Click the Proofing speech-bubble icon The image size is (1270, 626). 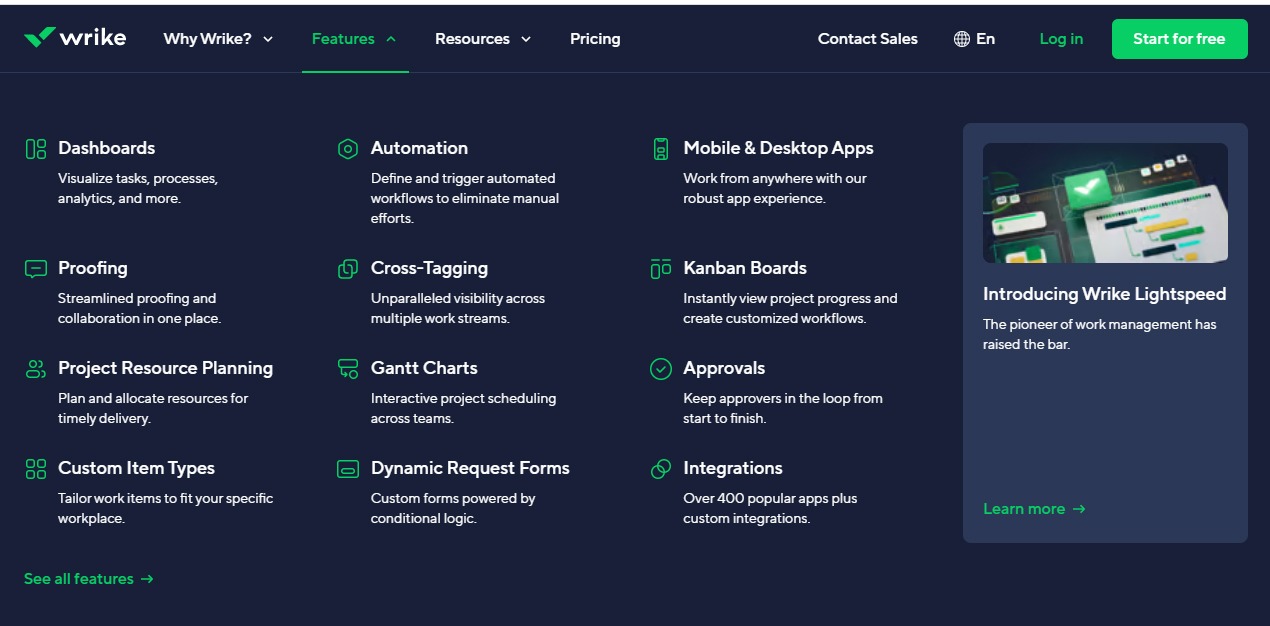coord(36,269)
